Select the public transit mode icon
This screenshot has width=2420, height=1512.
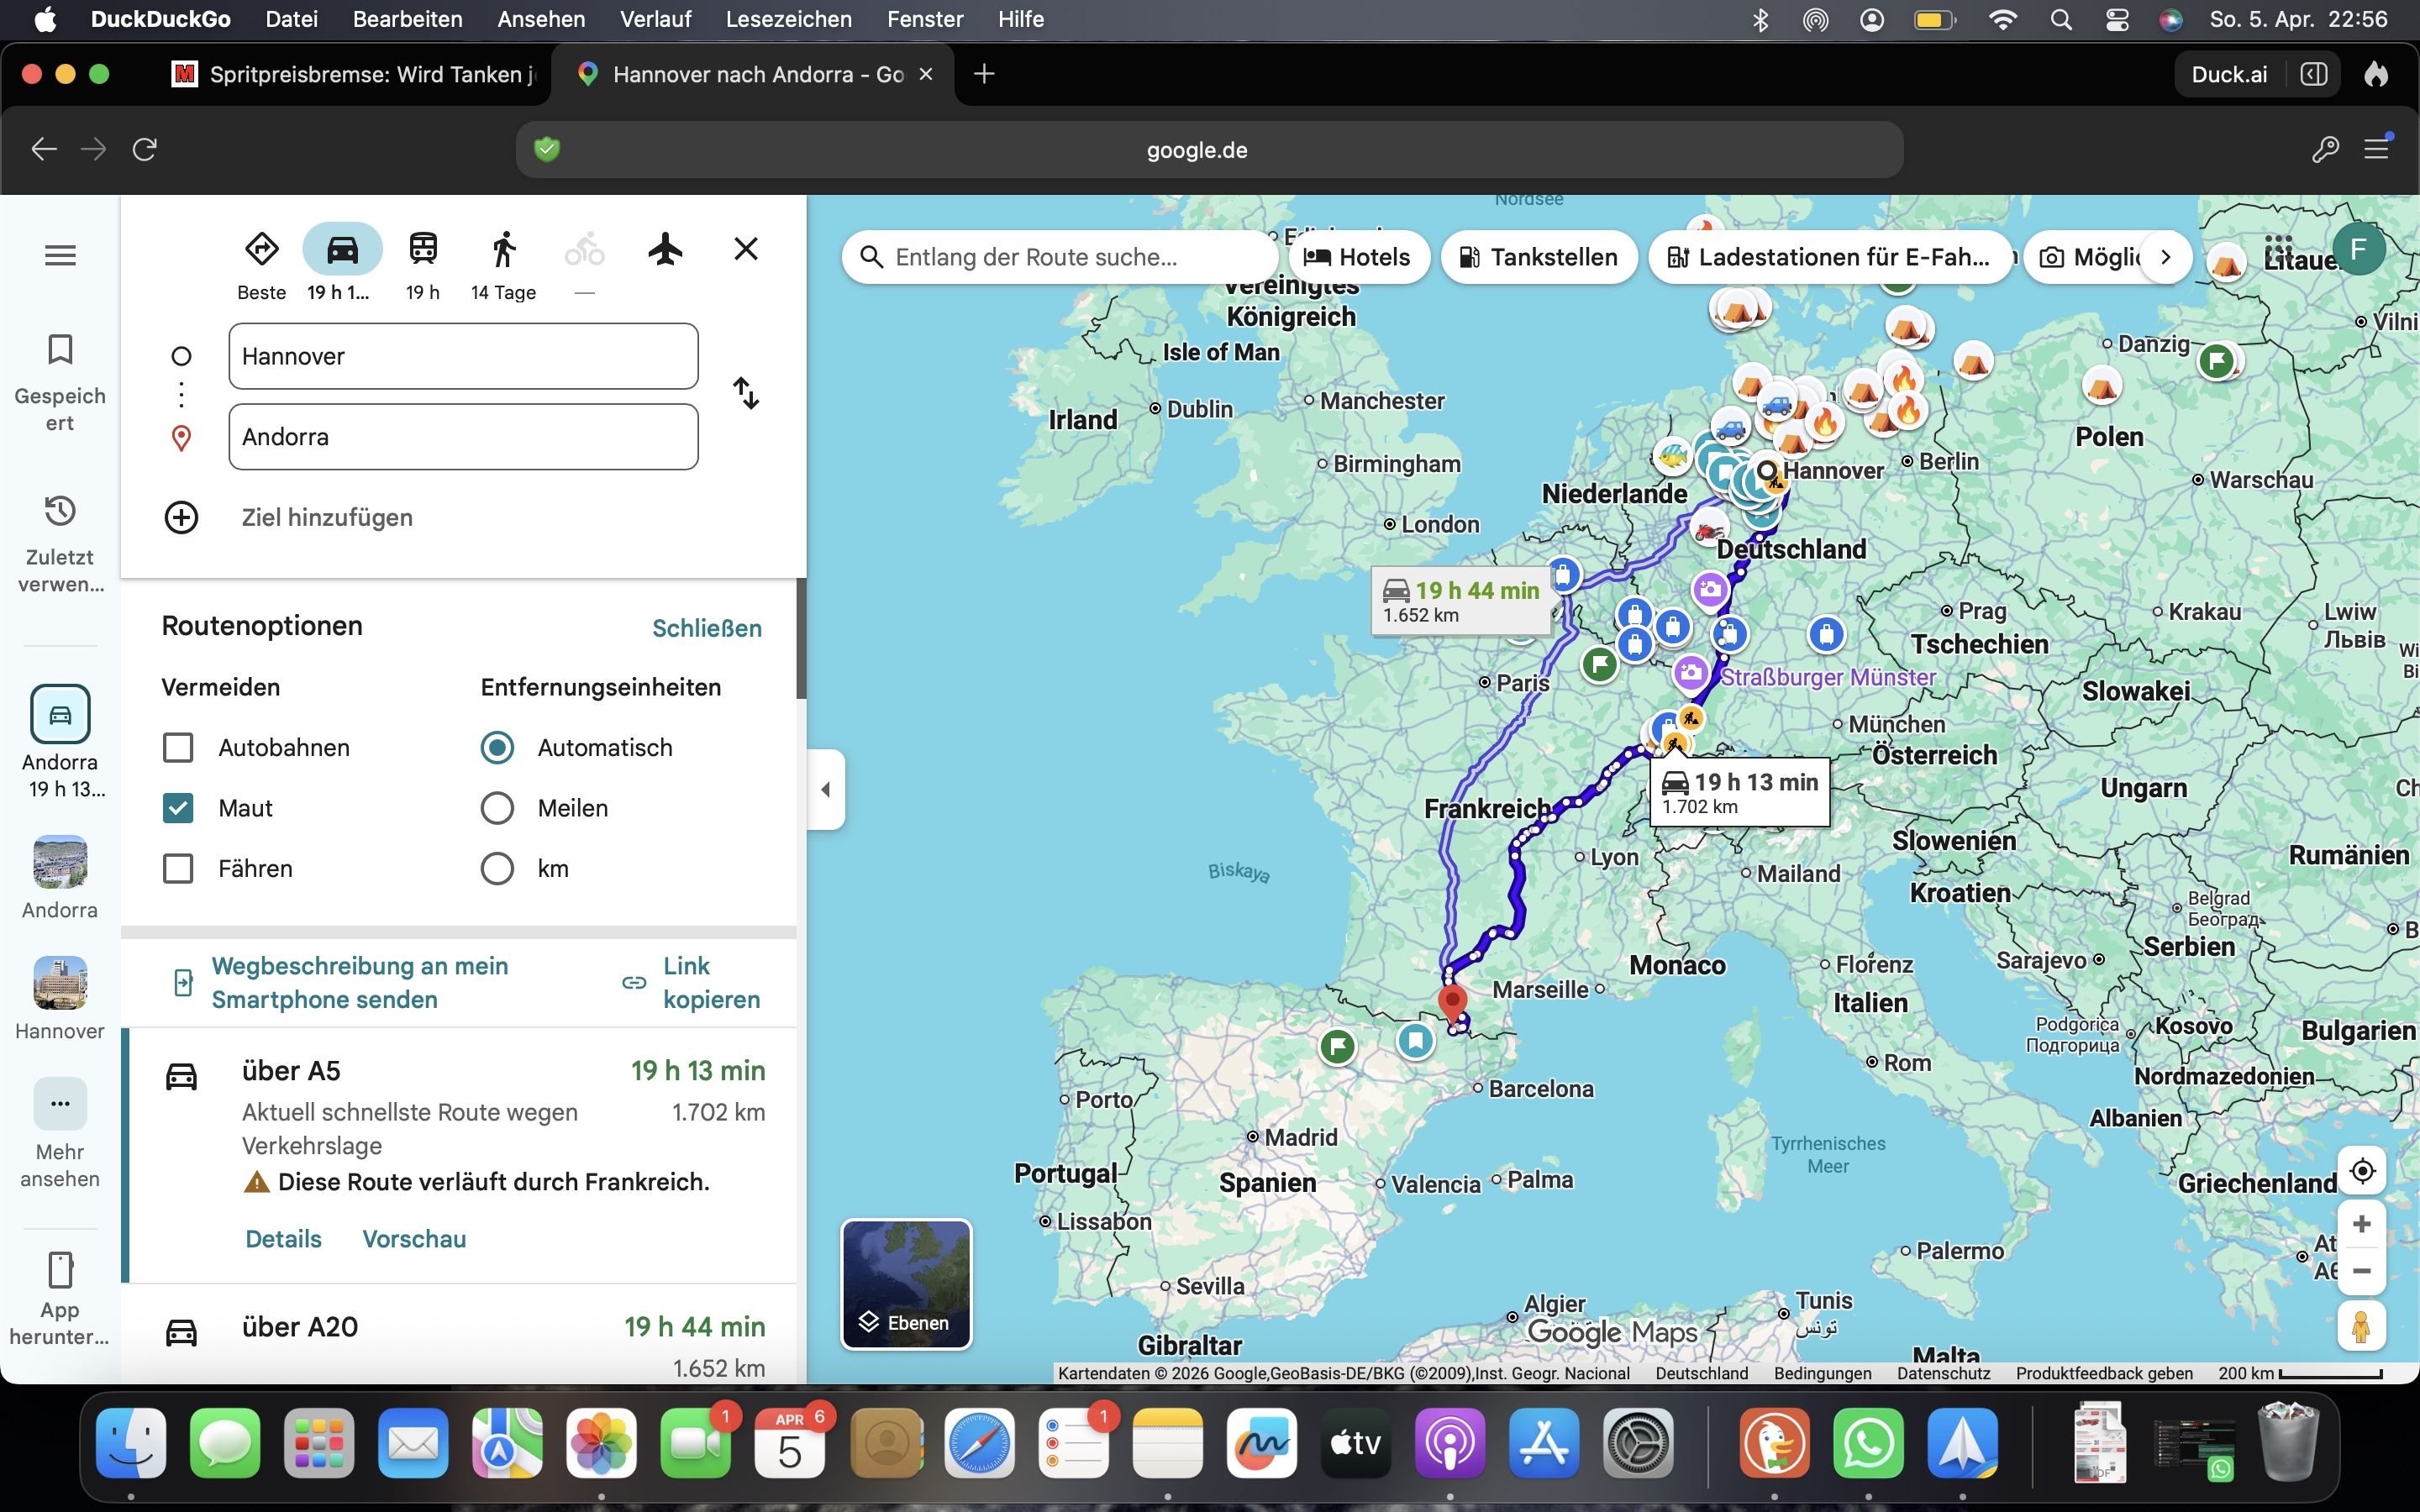[423, 249]
